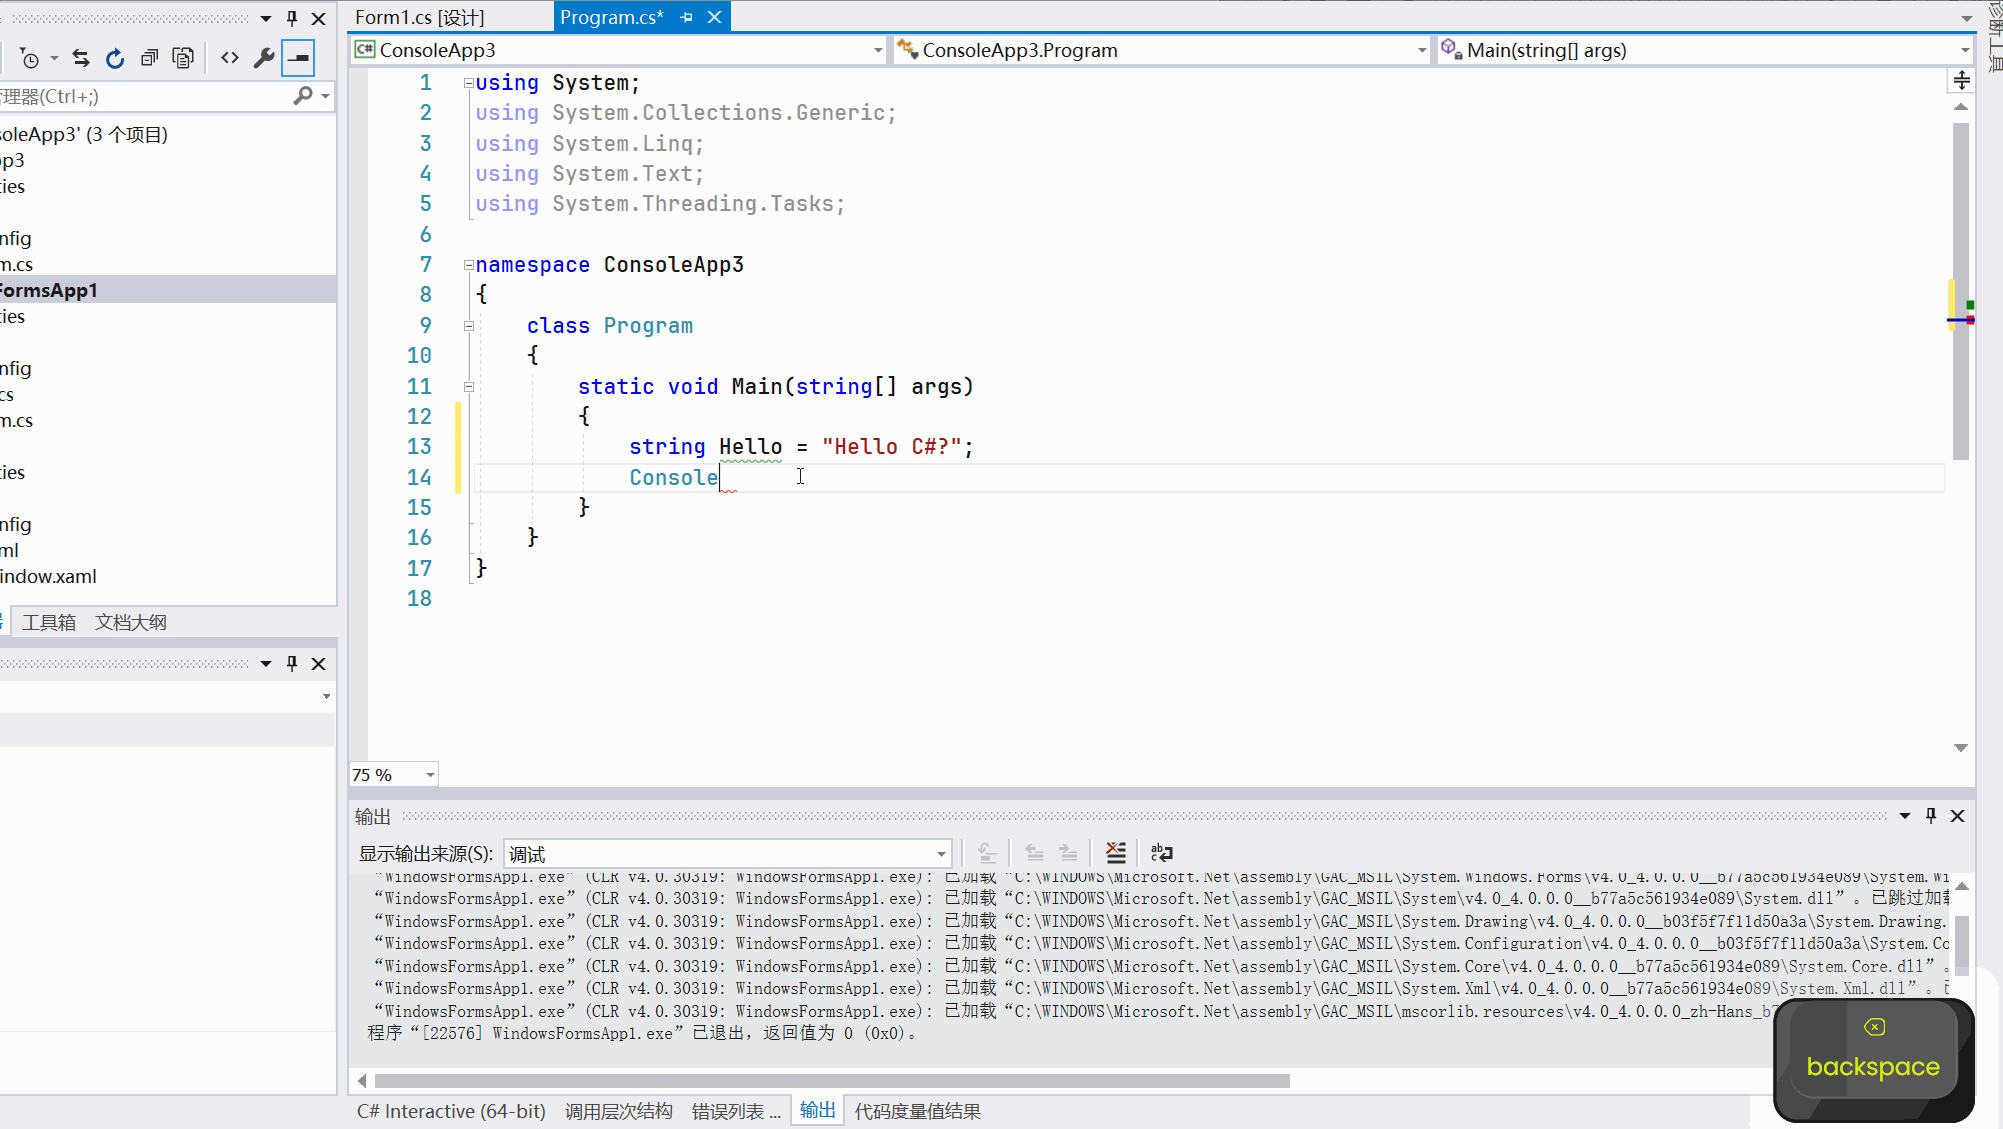2003x1129 pixels.
Task: Switch to Form1.cs design tab
Action: pos(420,17)
